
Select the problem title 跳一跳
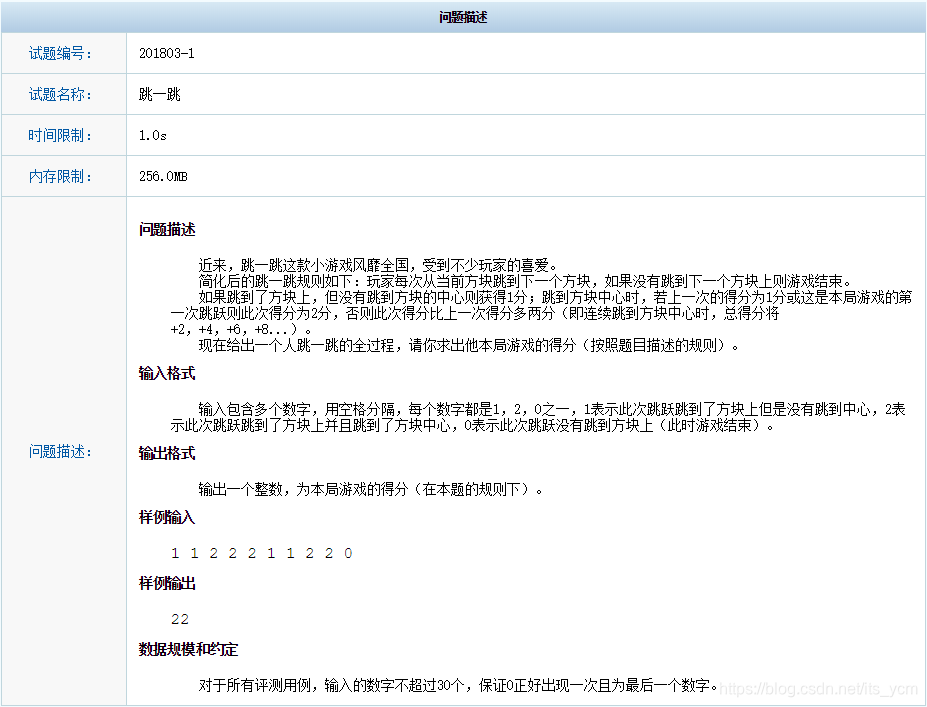(x=160, y=94)
